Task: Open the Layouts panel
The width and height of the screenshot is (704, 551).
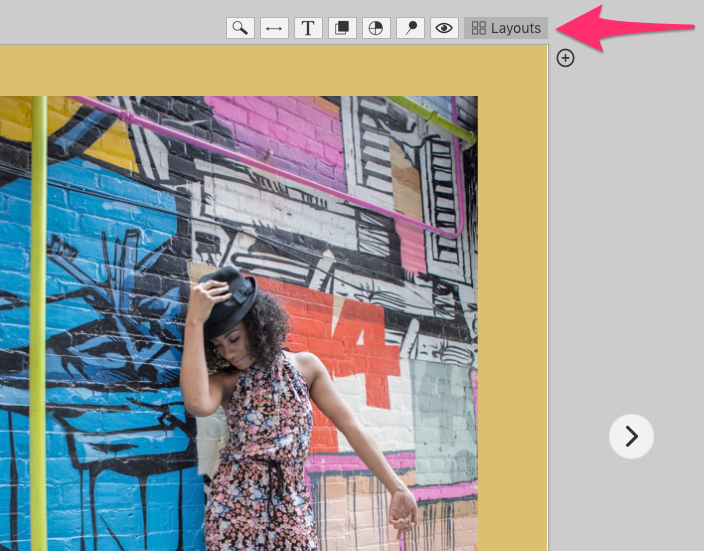Action: (506, 28)
